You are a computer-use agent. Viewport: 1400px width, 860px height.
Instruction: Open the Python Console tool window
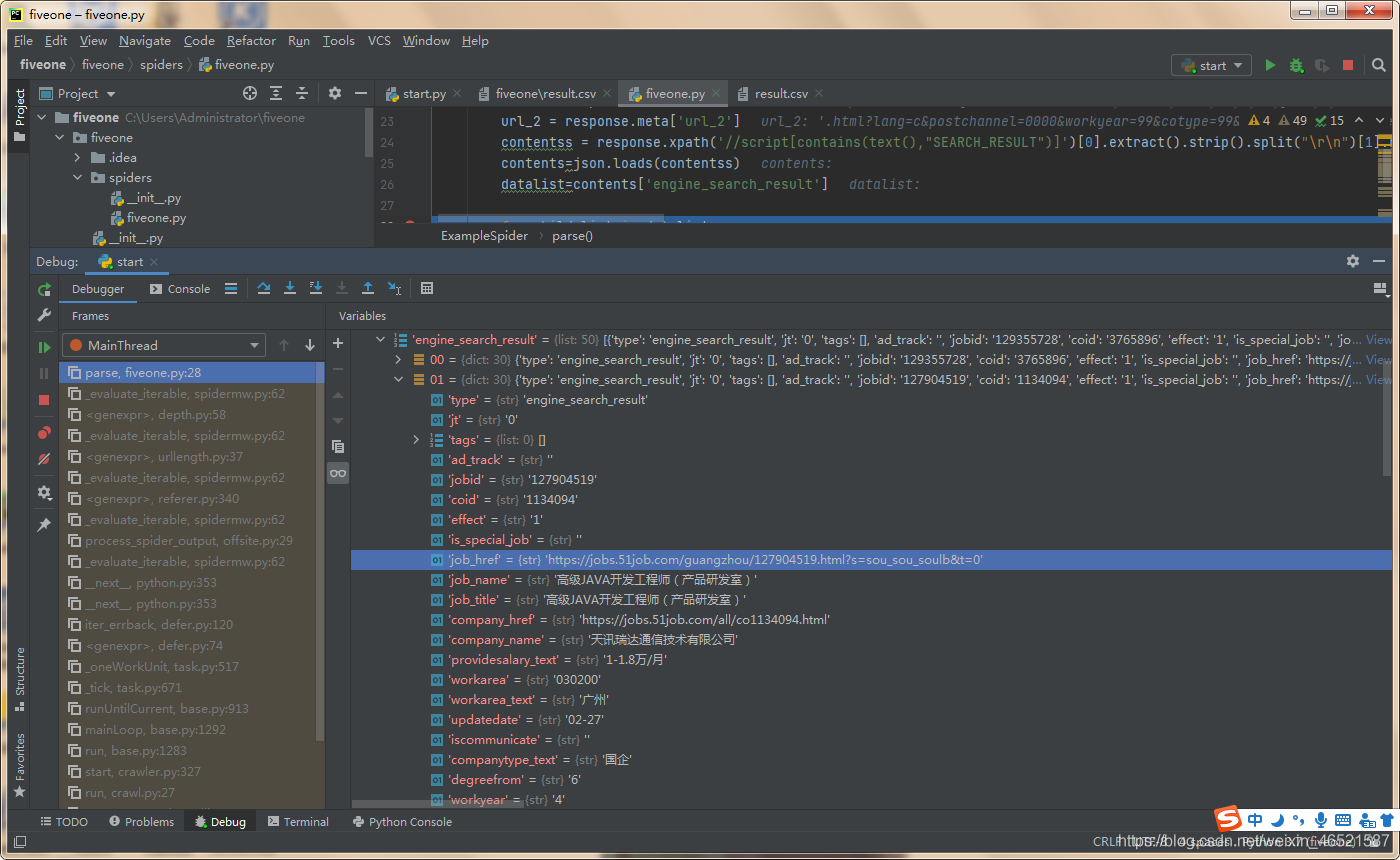[402, 822]
